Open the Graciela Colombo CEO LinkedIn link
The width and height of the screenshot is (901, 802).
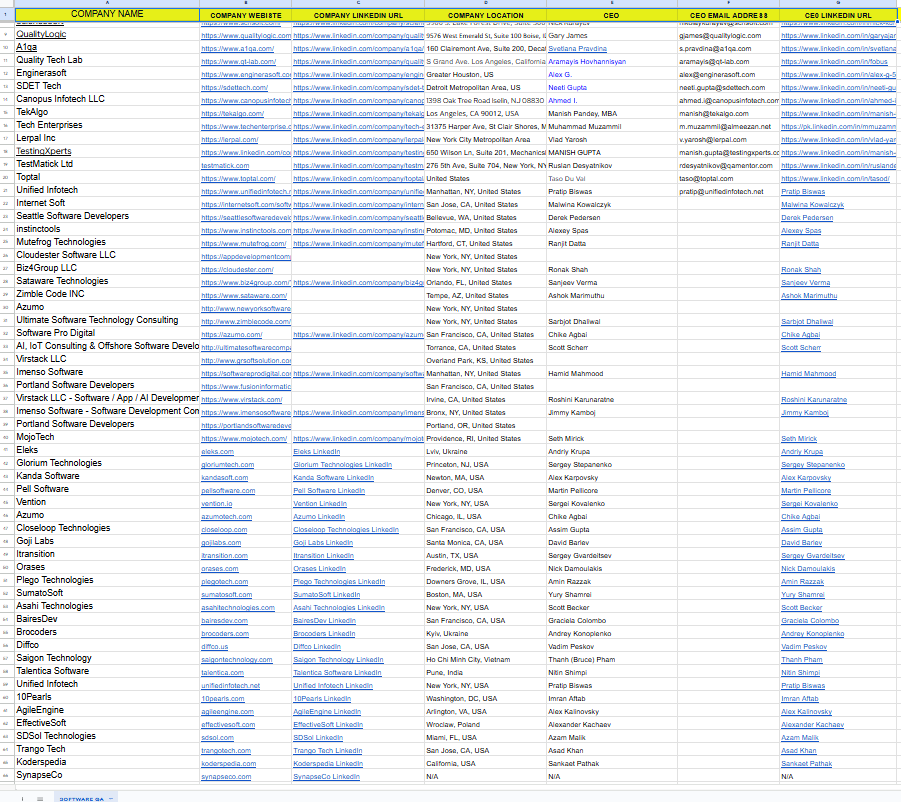click(810, 620)
